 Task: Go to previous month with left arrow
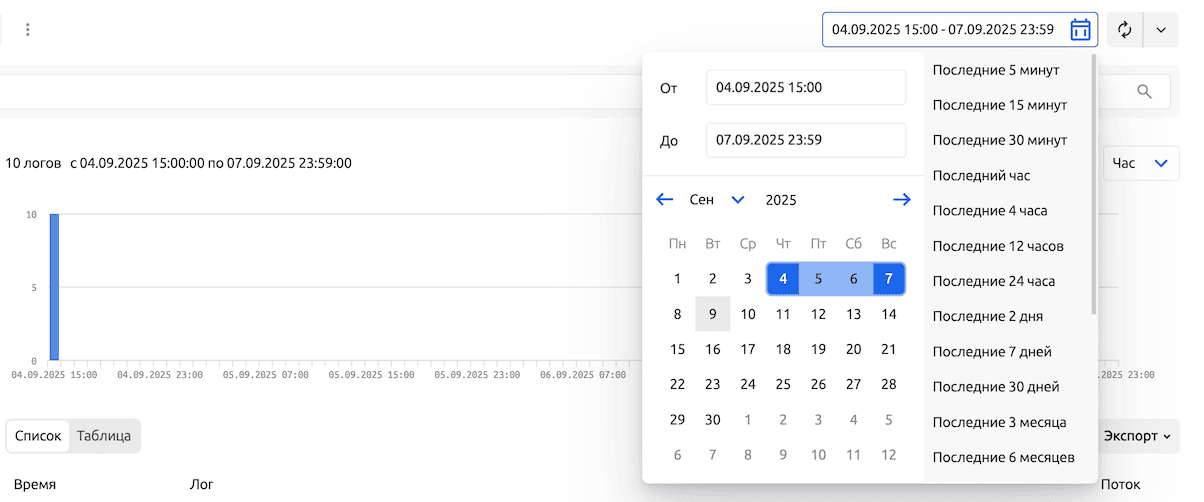click(664, 200)
